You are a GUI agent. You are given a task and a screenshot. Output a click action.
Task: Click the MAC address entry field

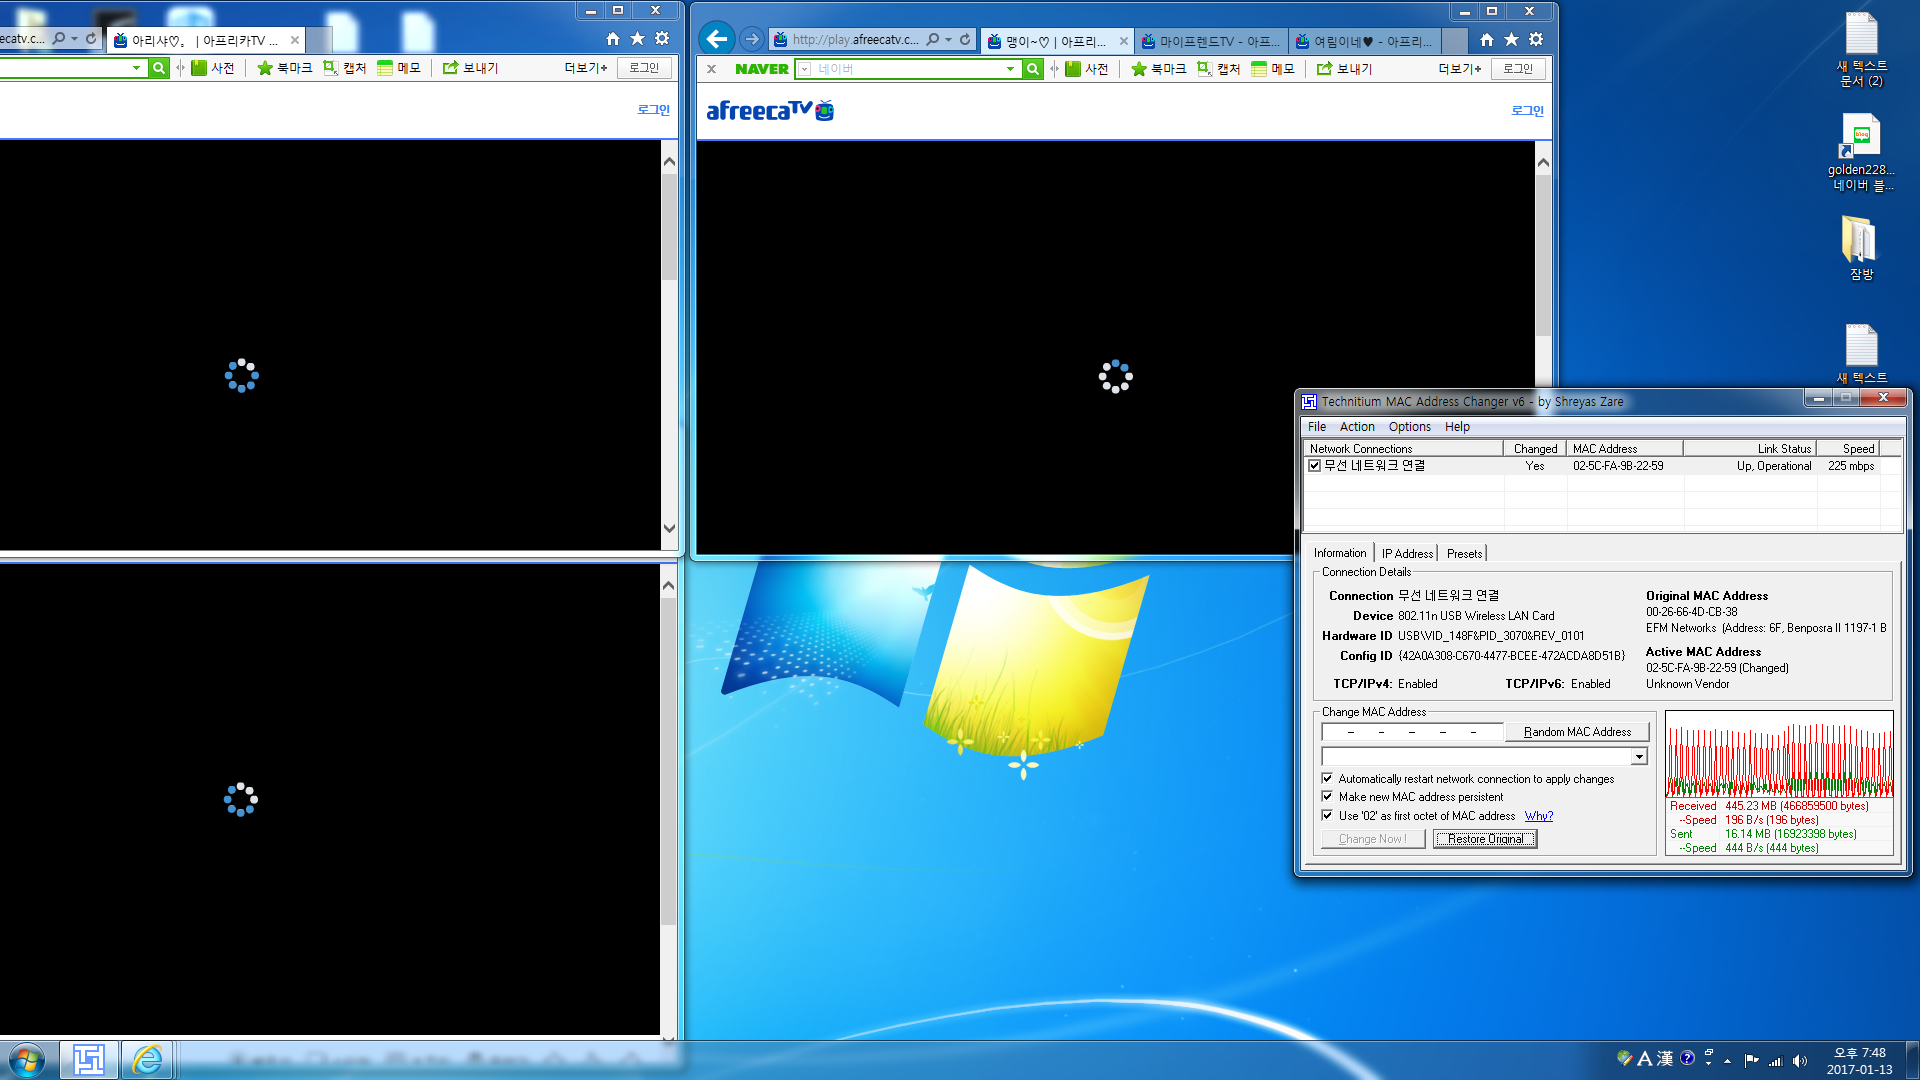click(x=1412, y=731)
